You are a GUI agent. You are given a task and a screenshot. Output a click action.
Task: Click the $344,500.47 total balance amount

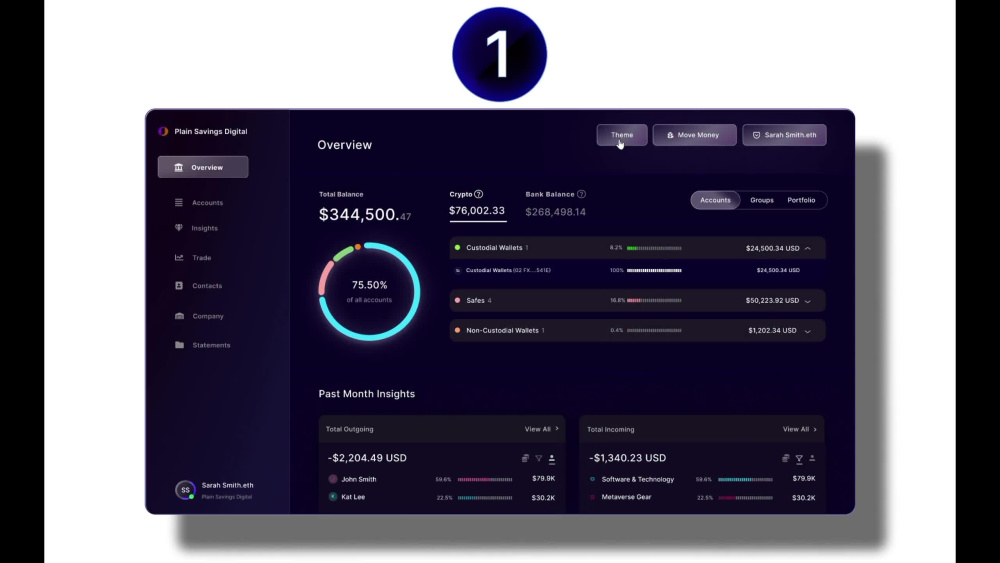pos(365,215)
